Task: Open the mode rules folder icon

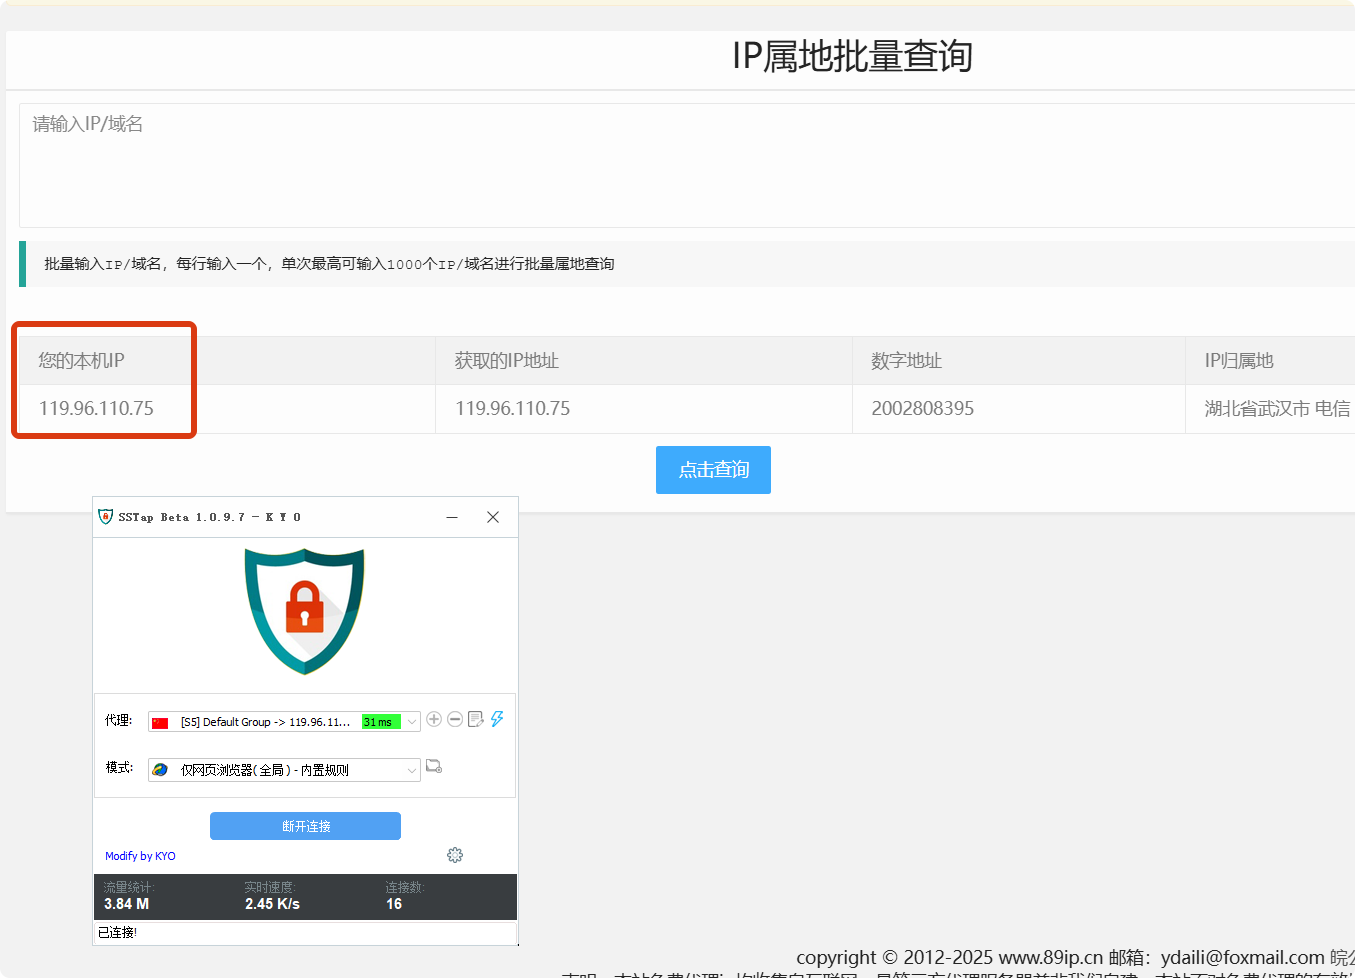Action: 434,767
